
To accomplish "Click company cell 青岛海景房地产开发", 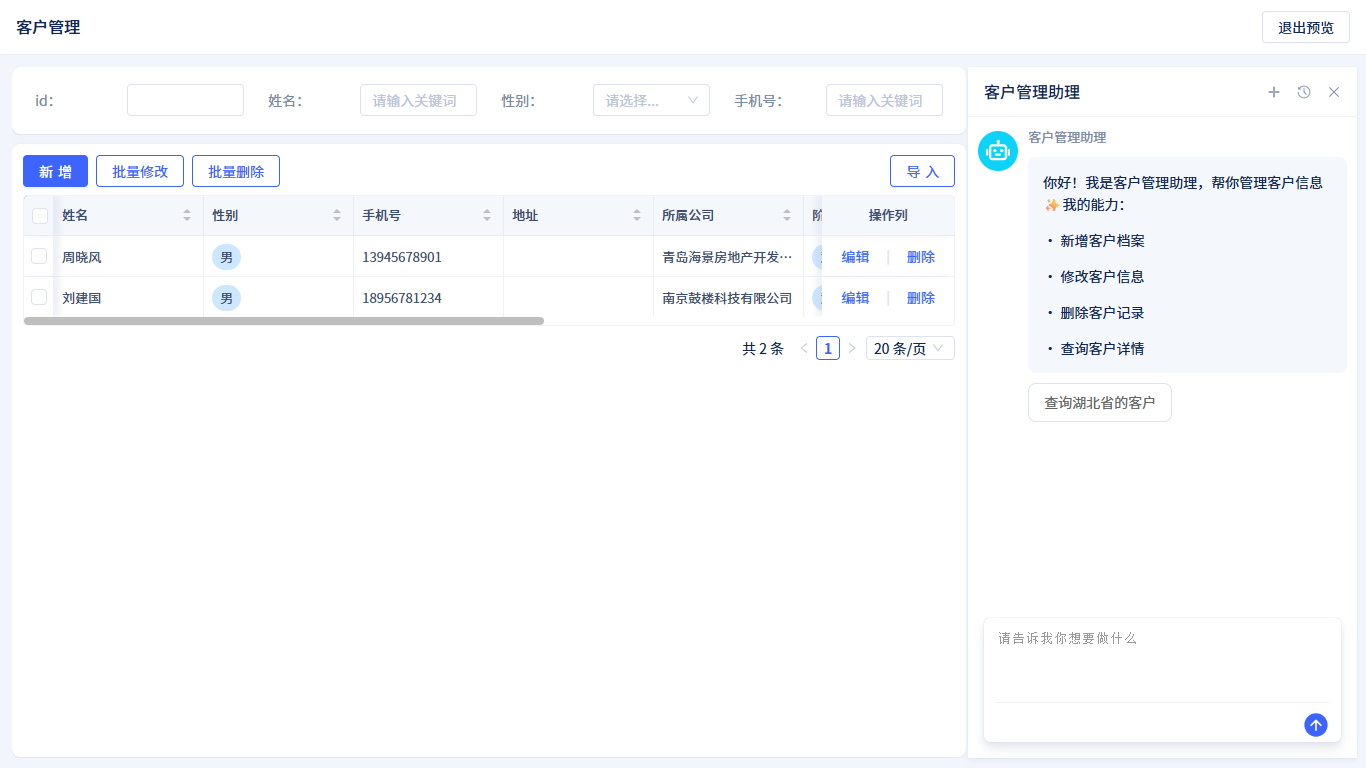I will tap(727, 257).
